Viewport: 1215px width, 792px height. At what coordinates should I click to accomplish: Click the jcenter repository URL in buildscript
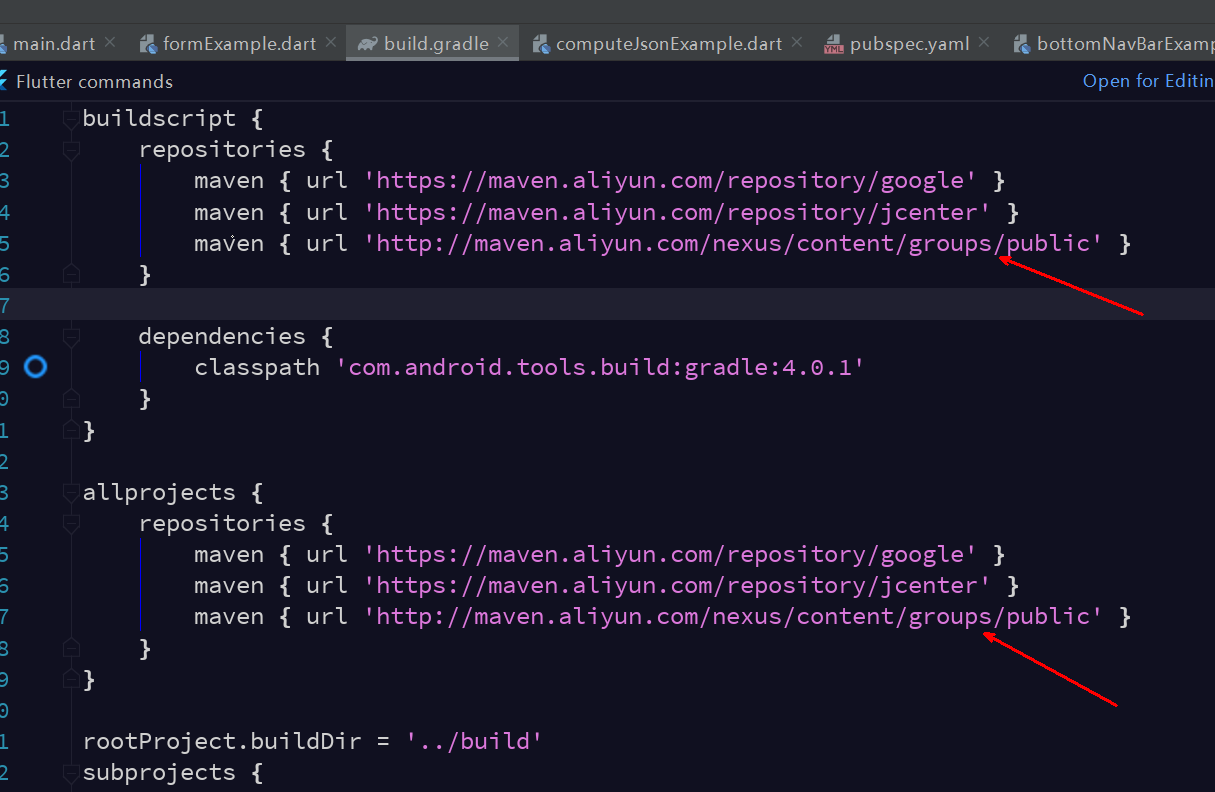(677, 212)
